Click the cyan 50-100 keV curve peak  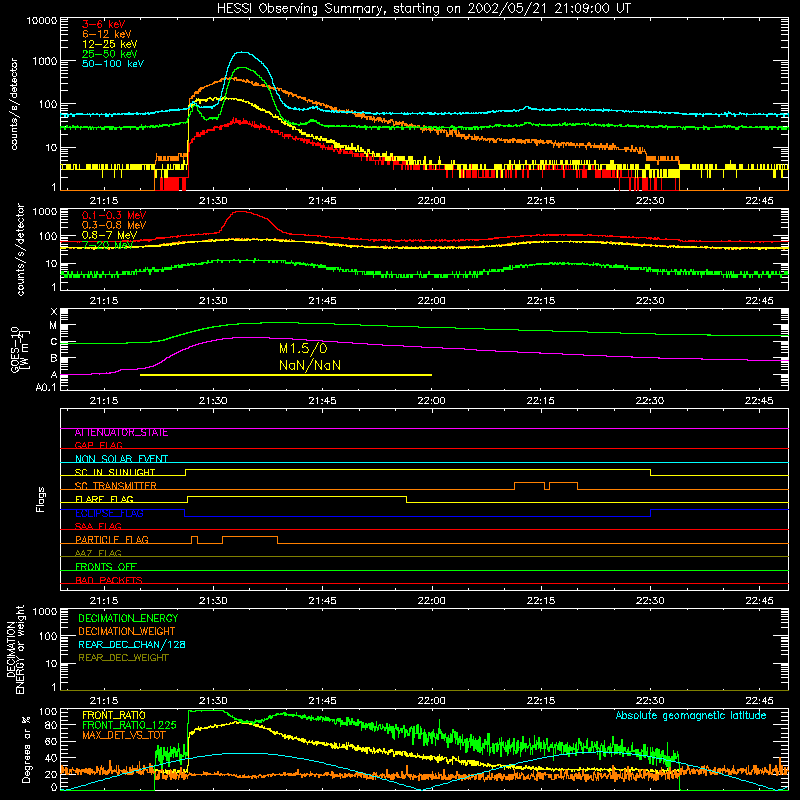coord(243,52)
